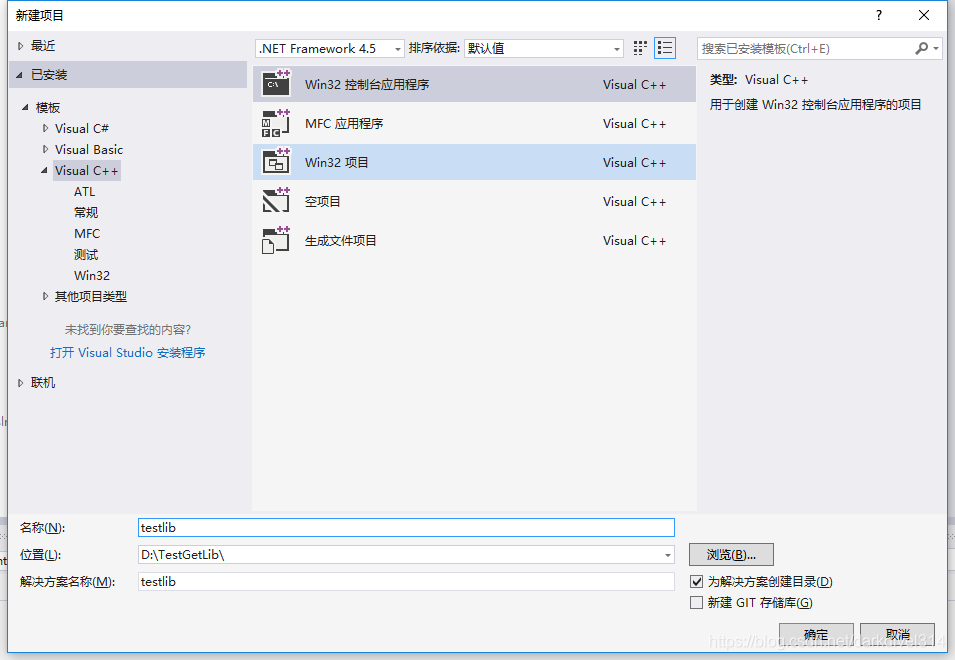Screen dimensions: 955x660
Task: Enable 新建 GIT 存储库 checkbox
Action: pyautogui.click(x=696, y=602)
